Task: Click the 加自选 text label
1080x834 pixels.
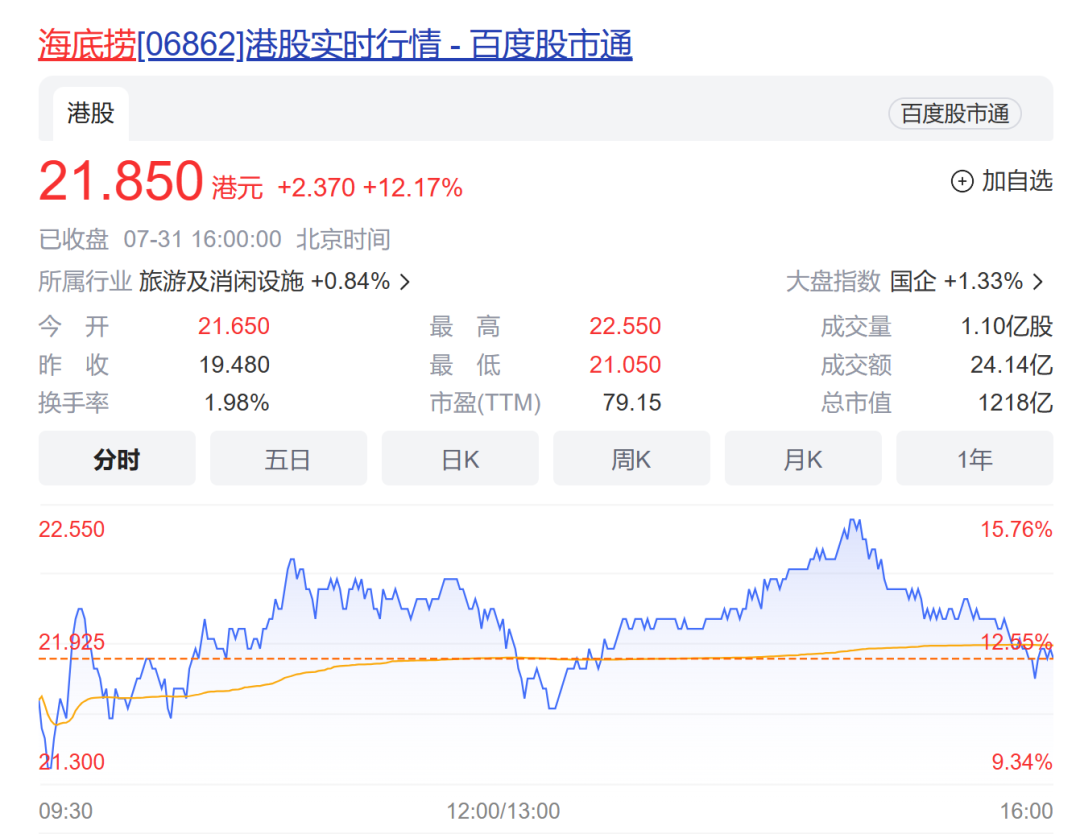Action: [1017, 180]
